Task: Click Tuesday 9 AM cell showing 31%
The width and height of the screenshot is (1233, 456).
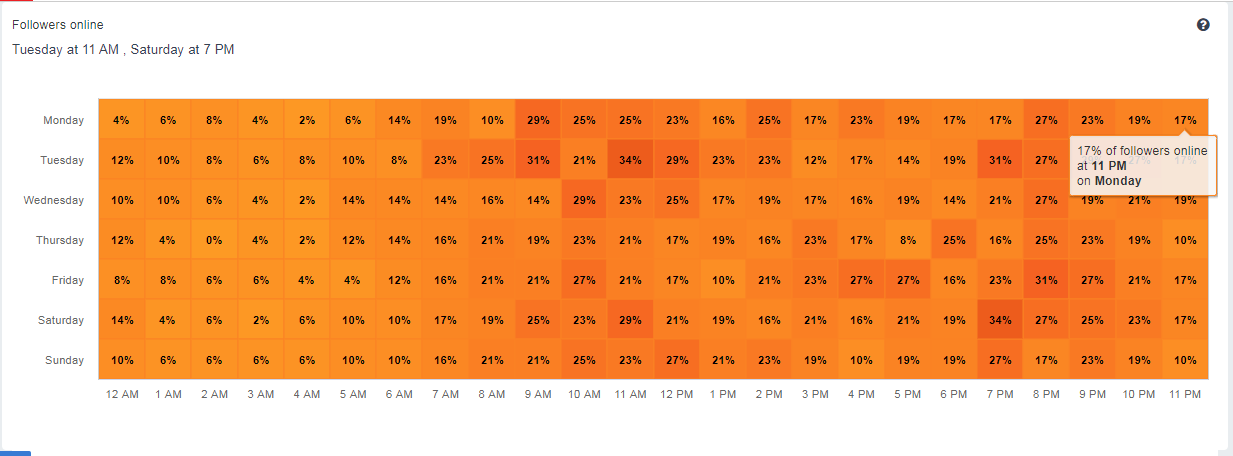Action: pyautogui.click(x=538, y=160)
